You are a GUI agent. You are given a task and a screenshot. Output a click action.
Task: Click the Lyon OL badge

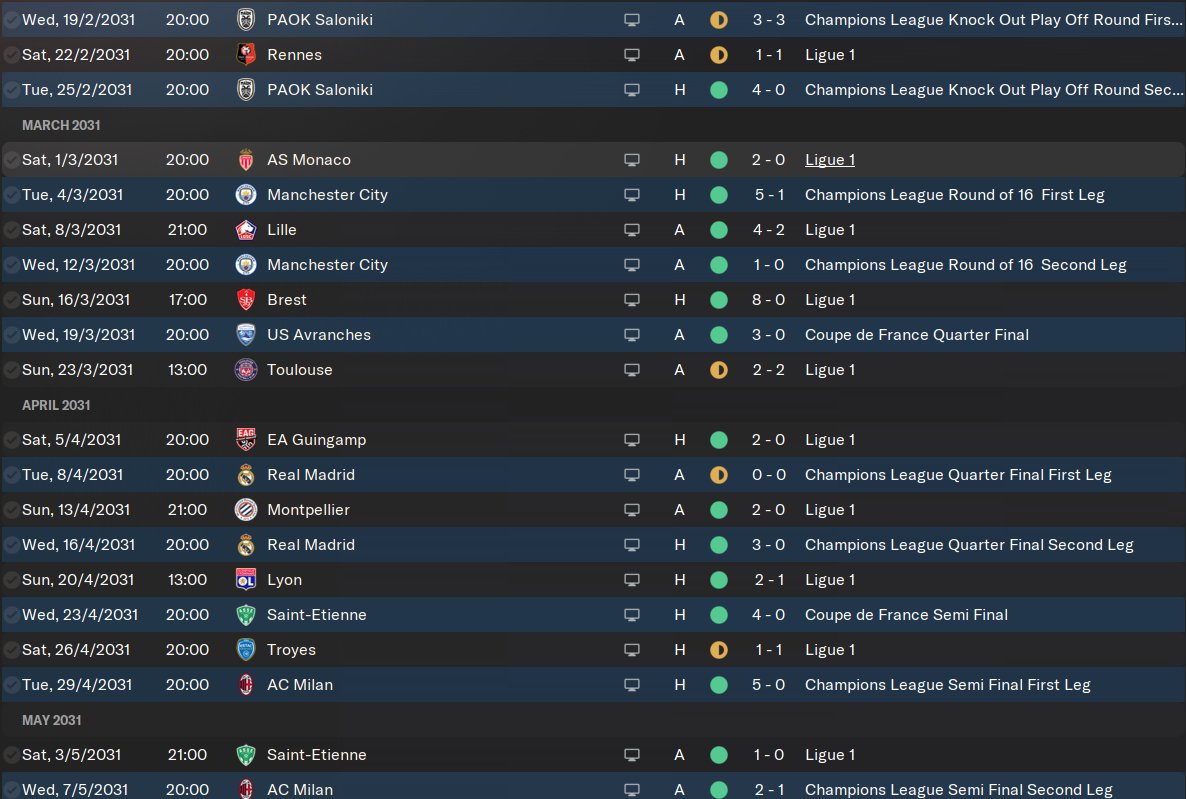(x=246, y=580)
